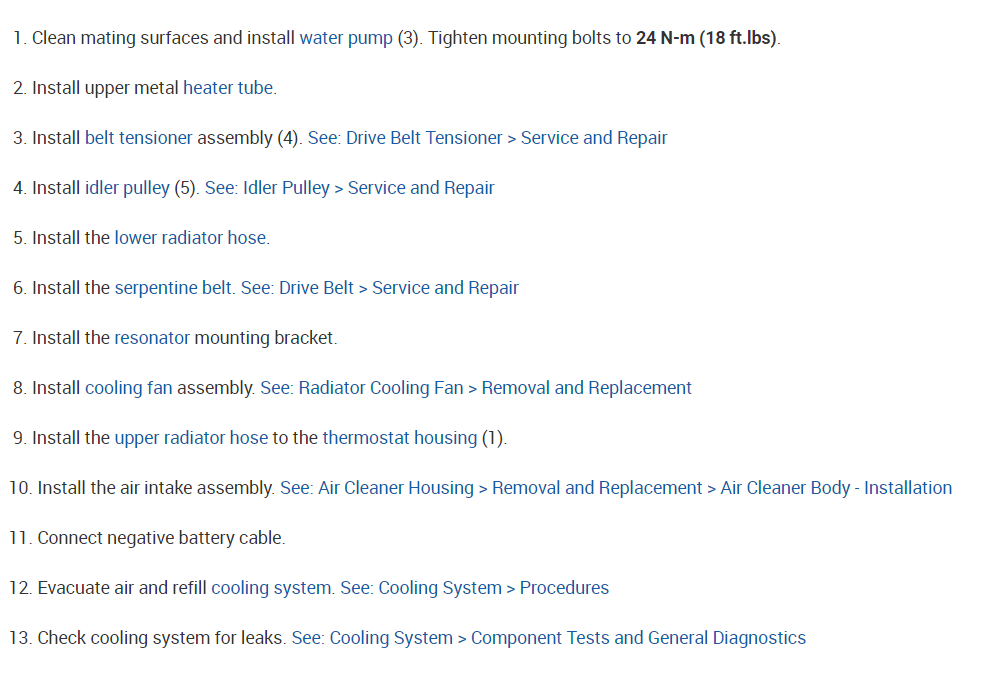Click the heater tube link
1008x683 pixels.
(x=228, y=88)
